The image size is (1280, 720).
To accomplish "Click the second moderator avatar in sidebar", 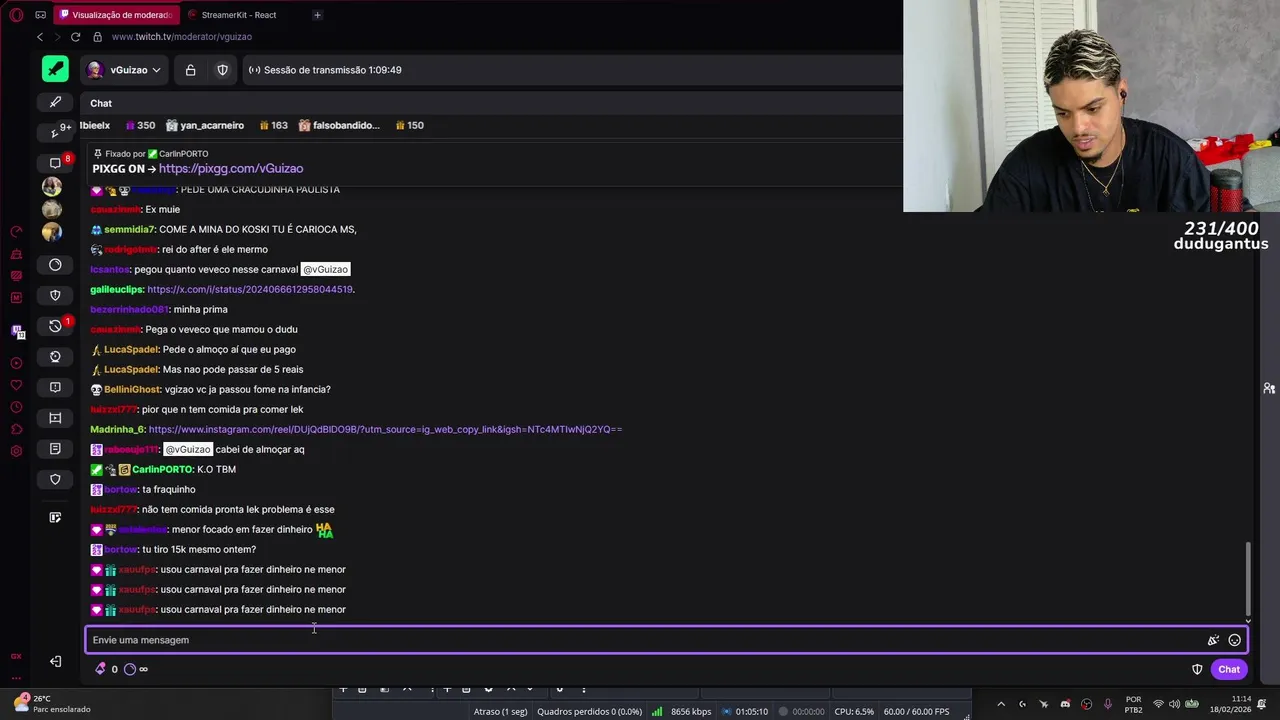I will tap(52, 209).
